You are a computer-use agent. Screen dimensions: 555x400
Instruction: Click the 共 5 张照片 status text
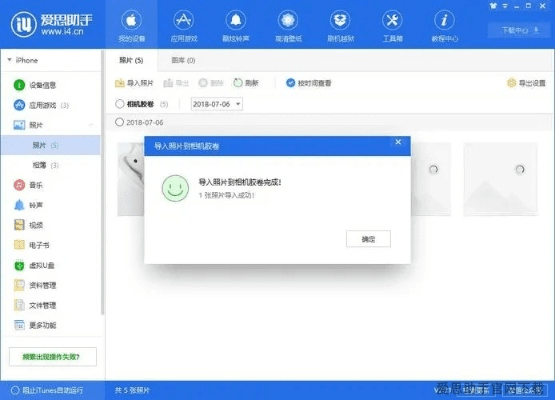click(132, 390)
